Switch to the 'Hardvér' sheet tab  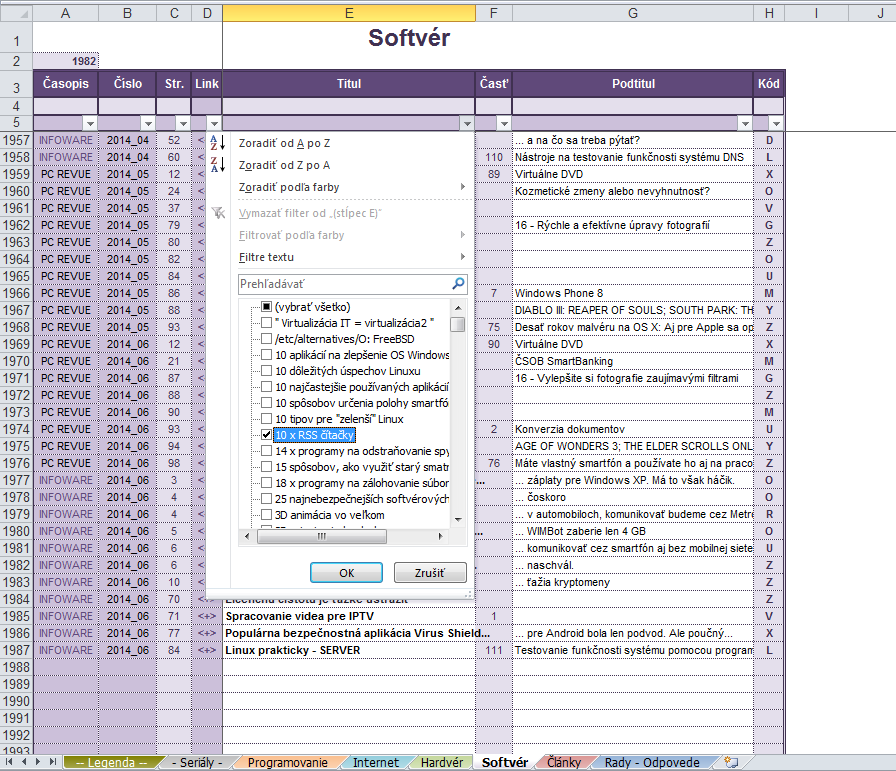tap(442, 762)
